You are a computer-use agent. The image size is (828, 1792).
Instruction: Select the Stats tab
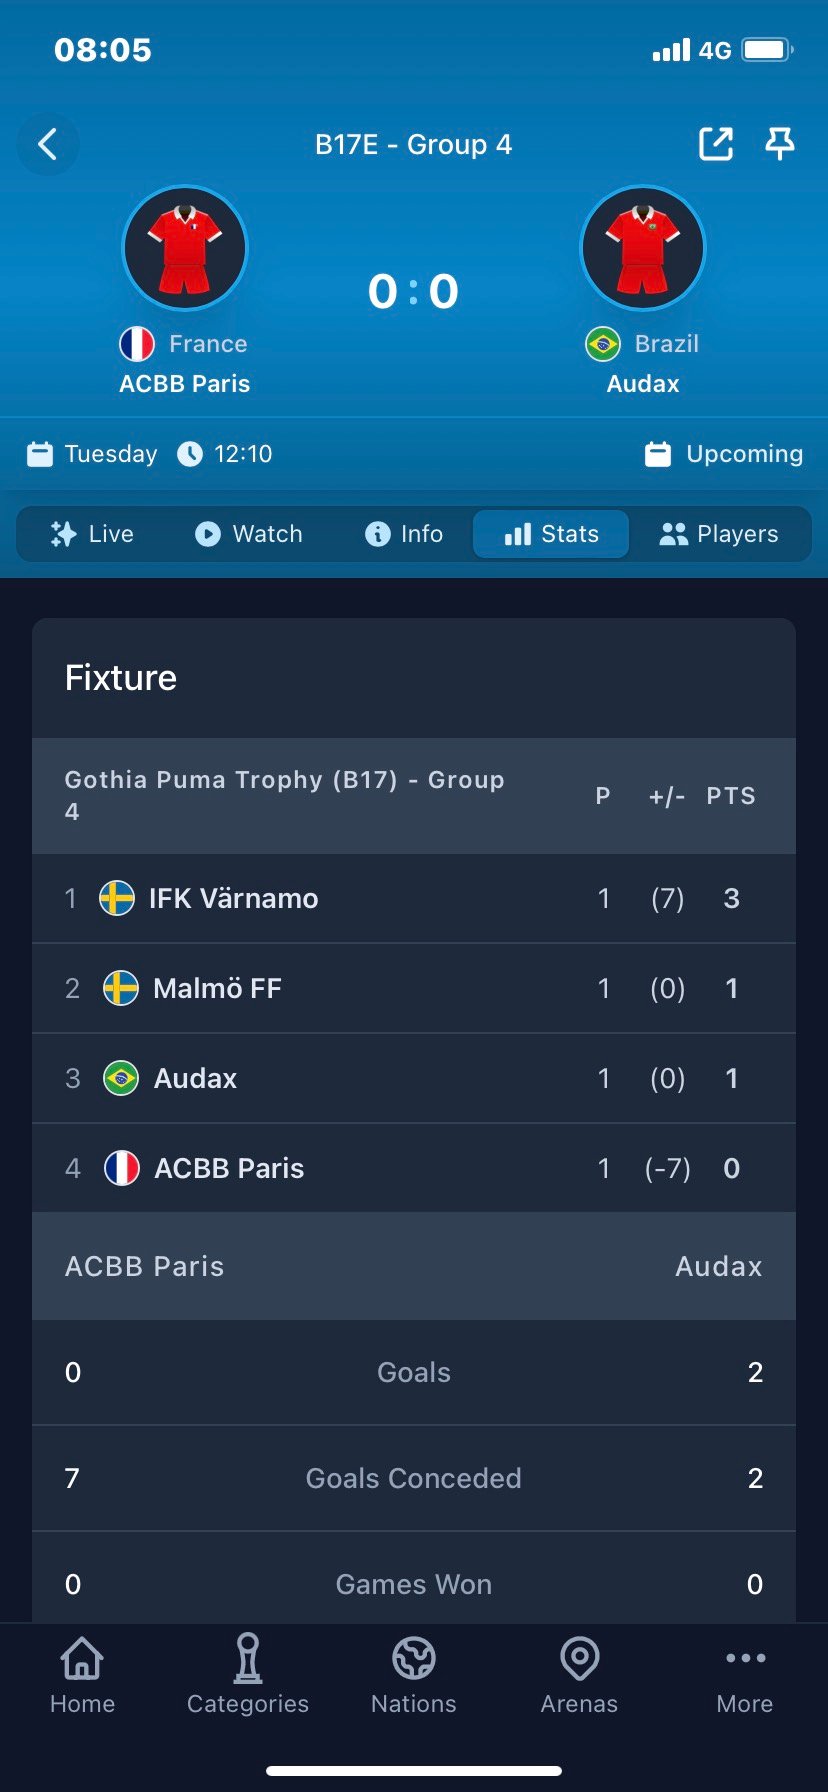[551, 534]
